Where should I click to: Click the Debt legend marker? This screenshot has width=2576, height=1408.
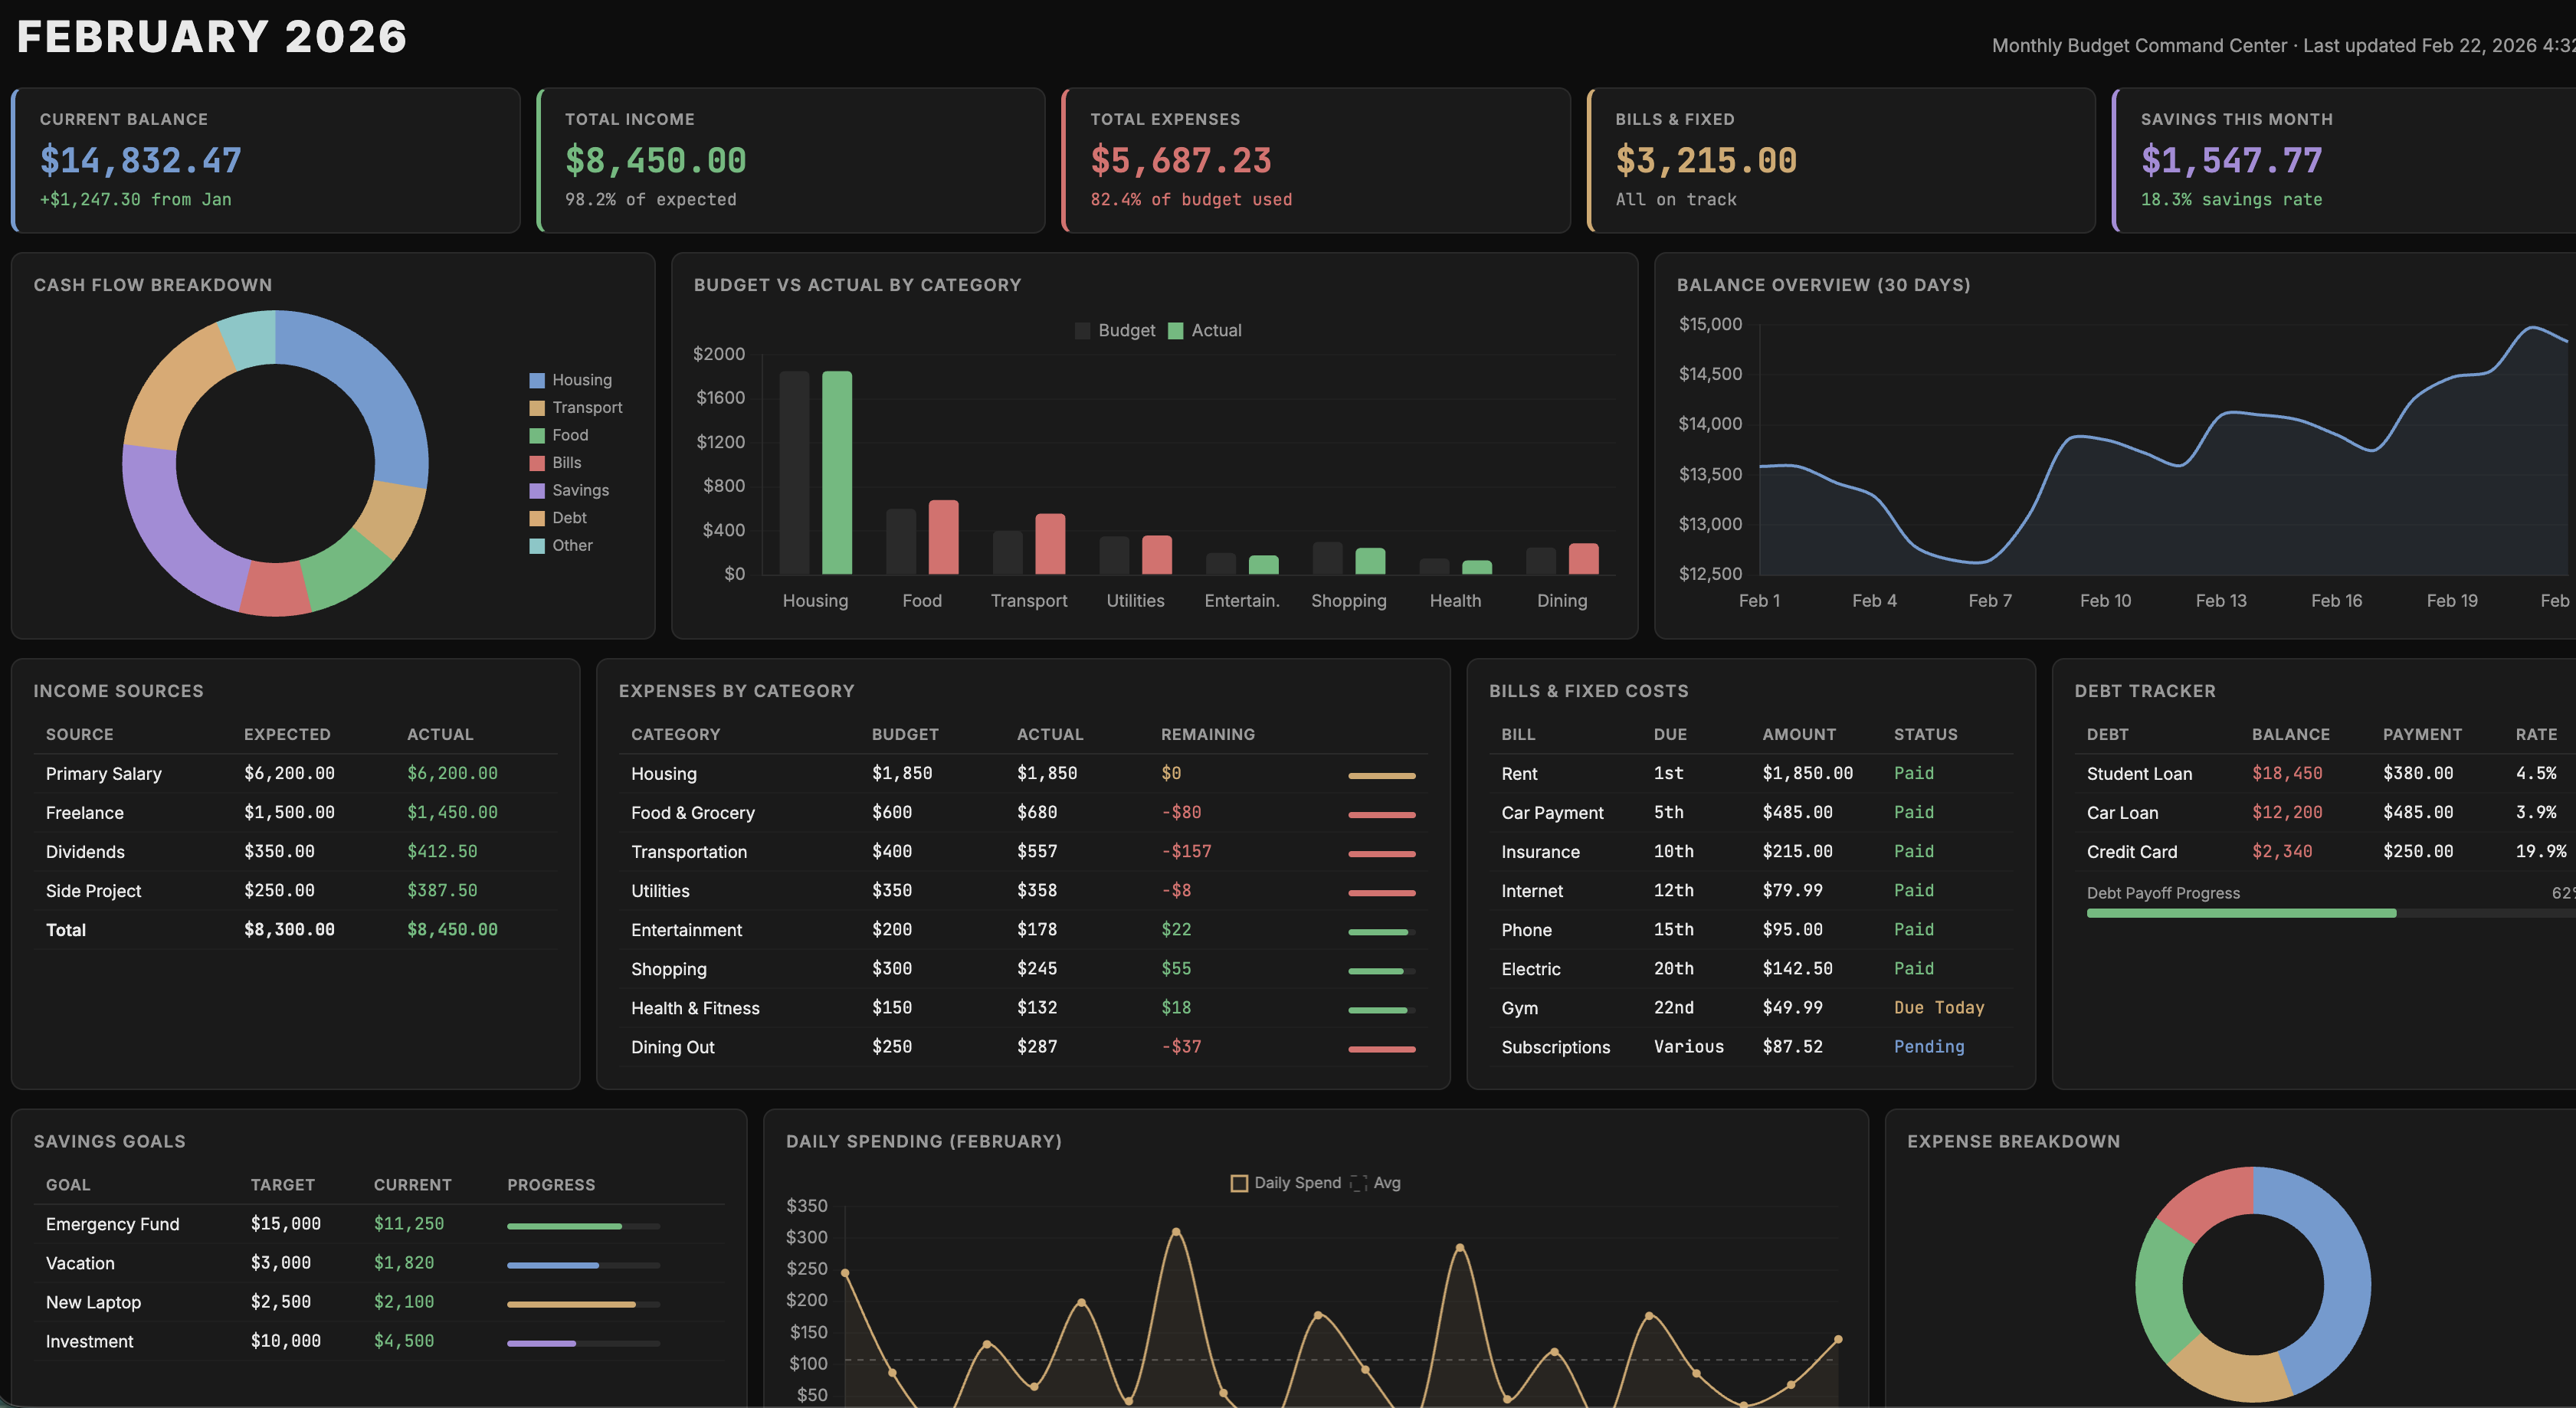point(538,517)
